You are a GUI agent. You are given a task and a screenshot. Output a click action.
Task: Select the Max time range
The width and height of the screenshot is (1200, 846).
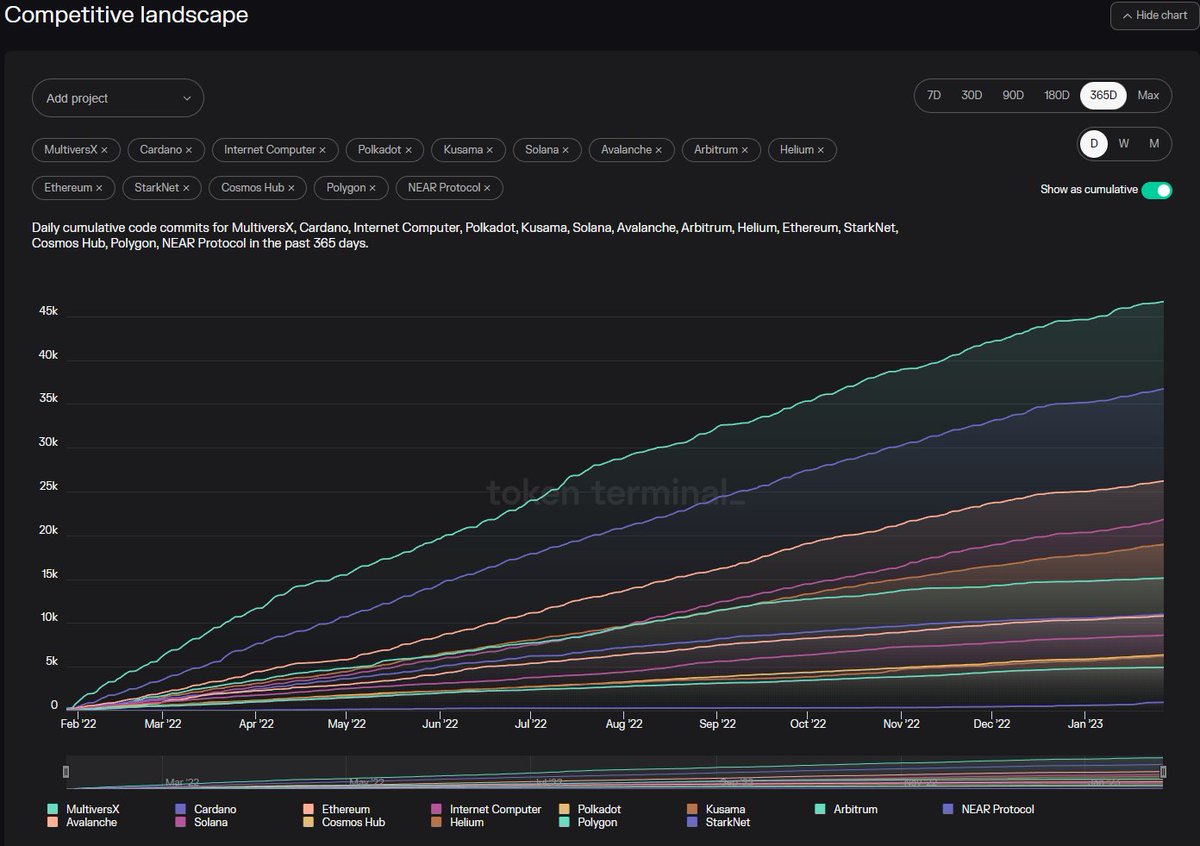(1148, 96)
